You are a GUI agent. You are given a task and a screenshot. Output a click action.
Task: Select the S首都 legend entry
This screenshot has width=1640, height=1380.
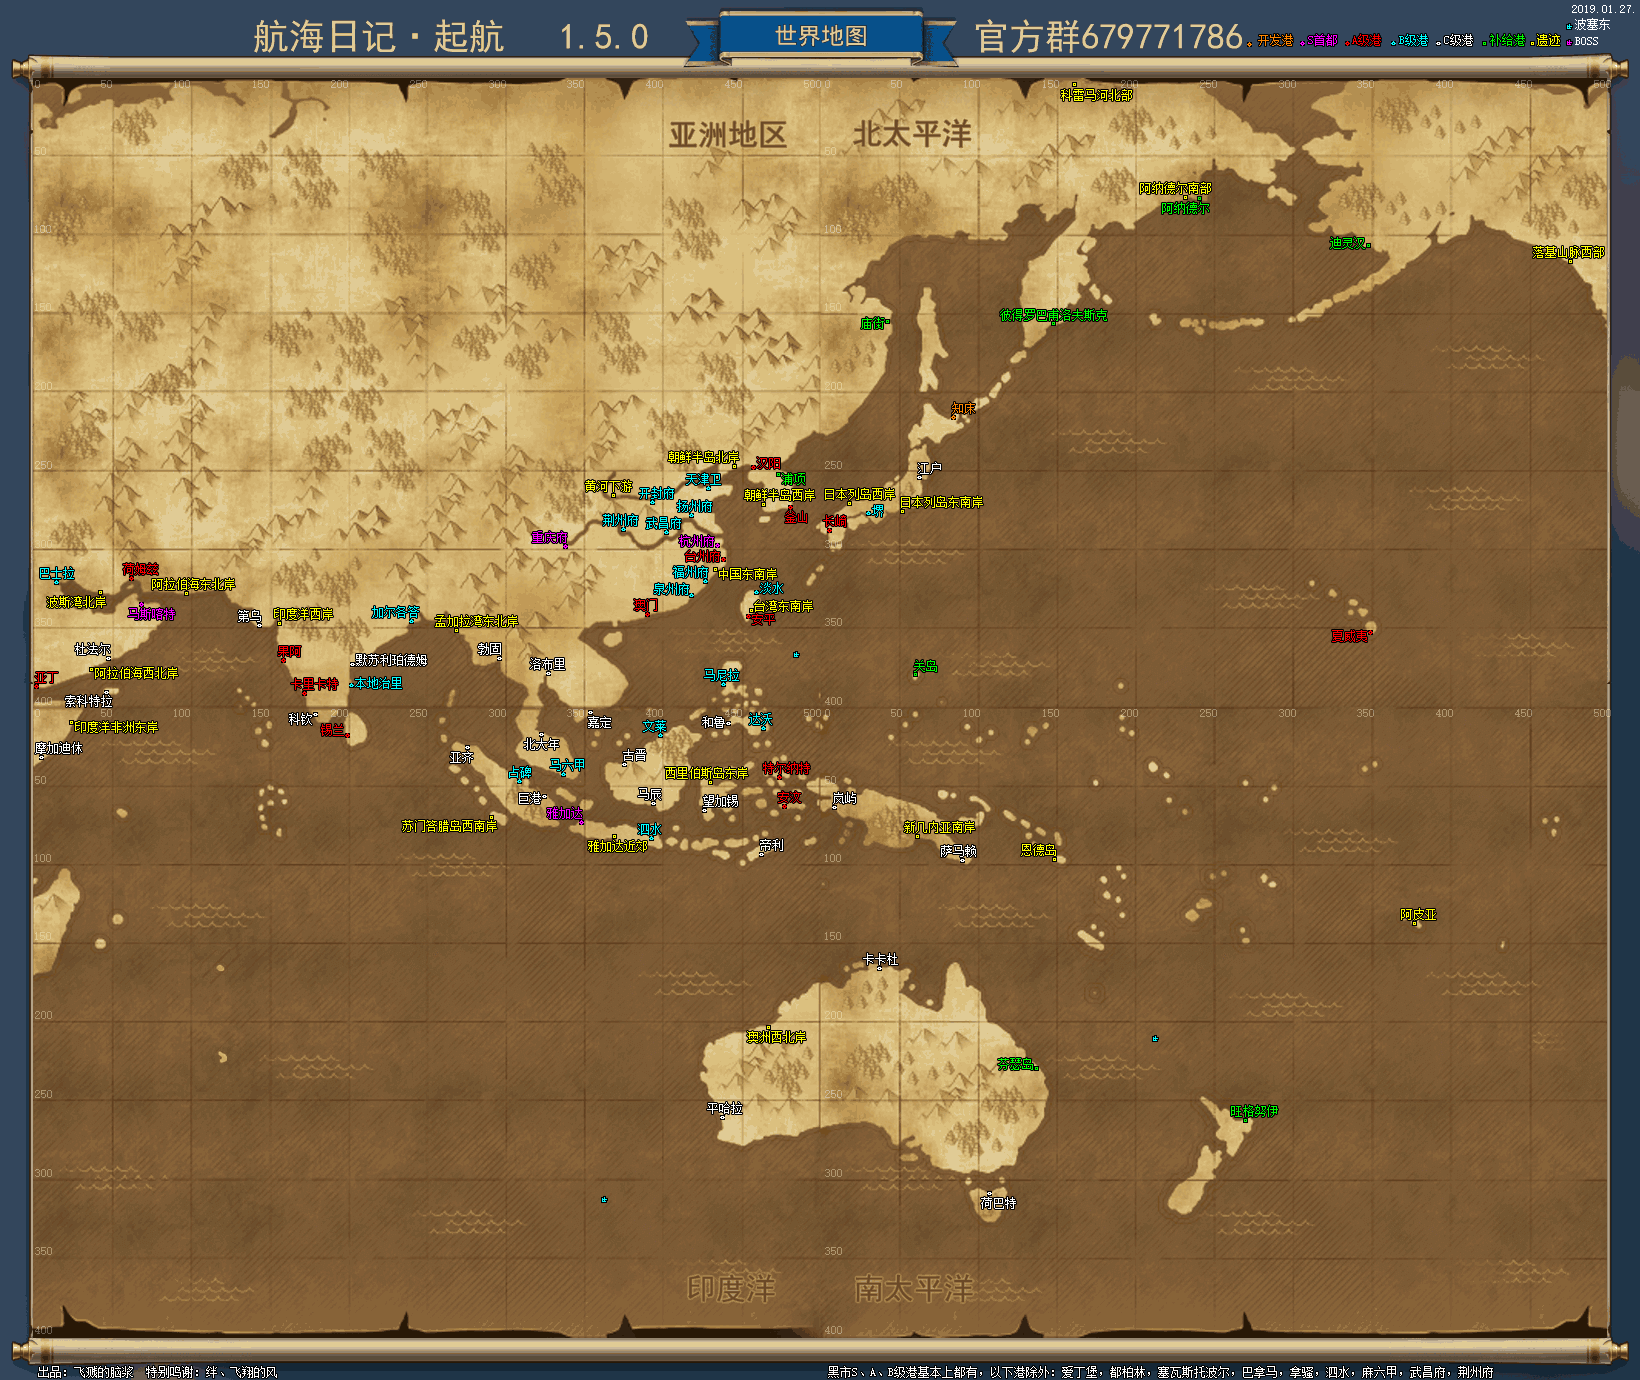pos(1321,41)
